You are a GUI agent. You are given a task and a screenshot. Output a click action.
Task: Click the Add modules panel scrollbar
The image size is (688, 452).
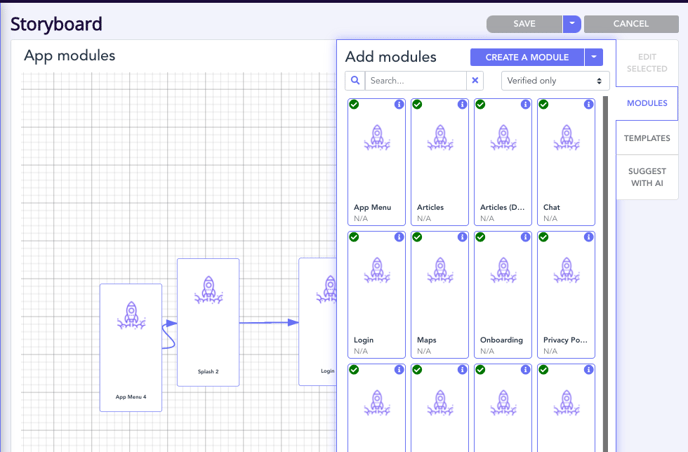(x=606, y=272)
